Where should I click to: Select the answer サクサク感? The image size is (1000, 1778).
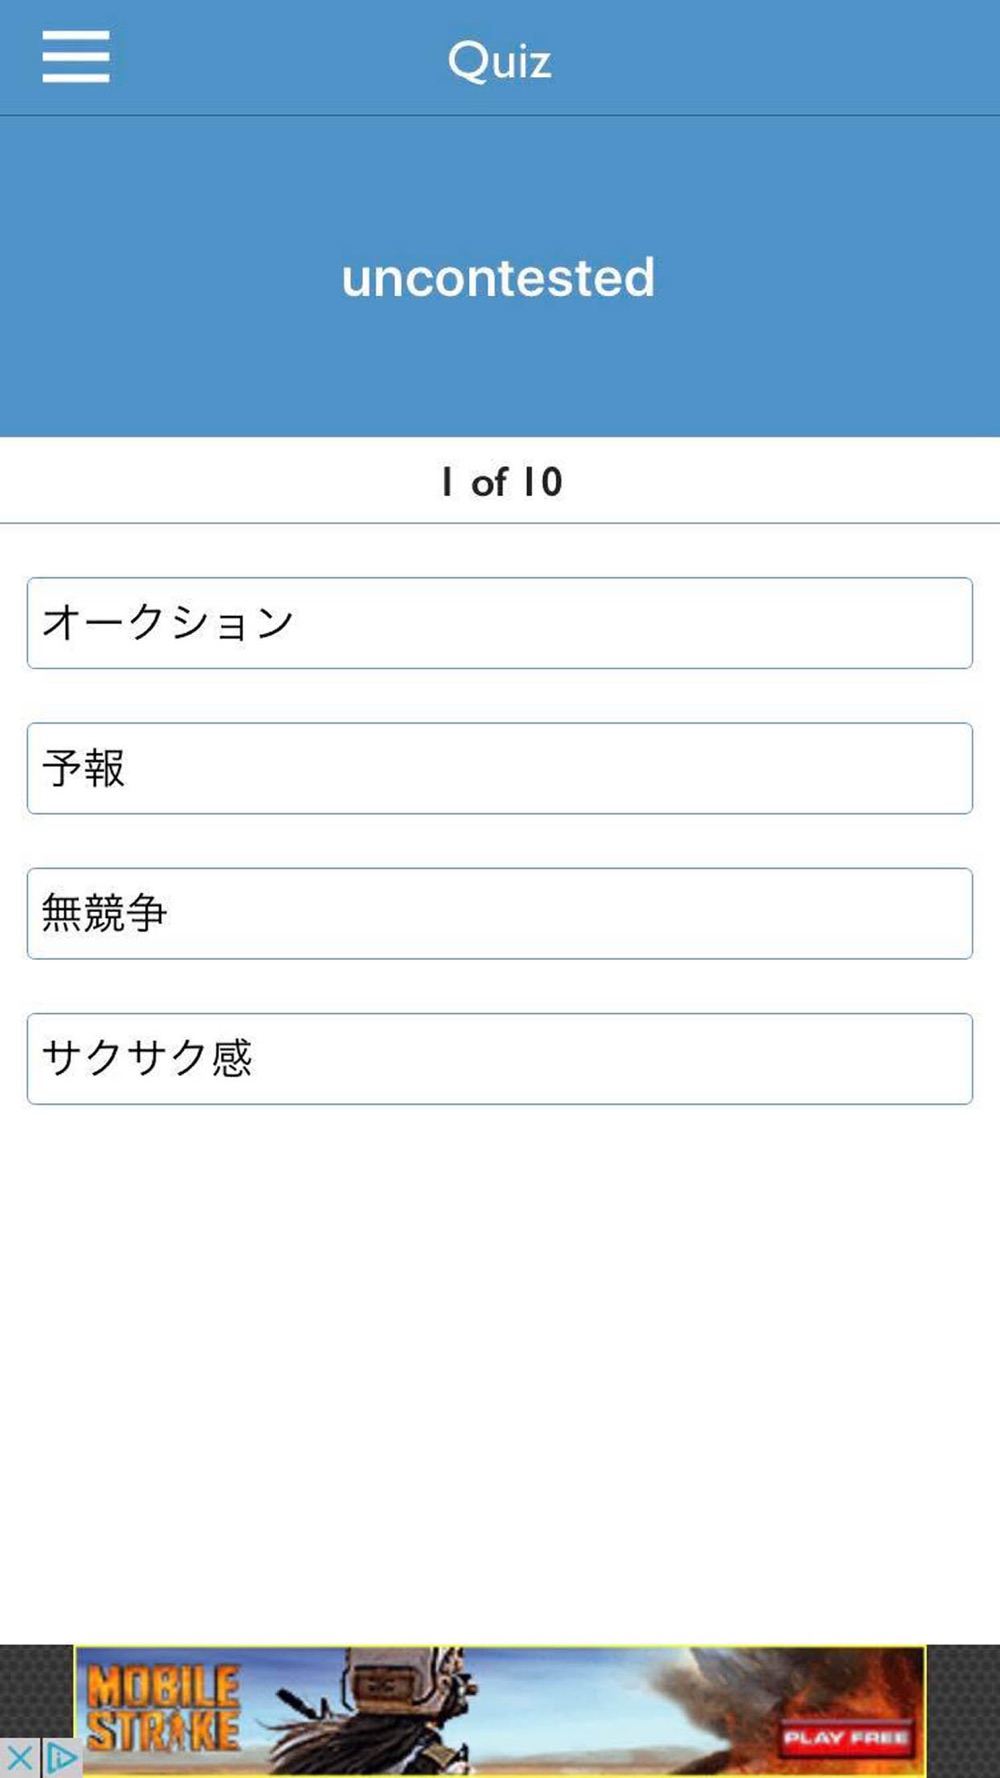[500, 1059]
